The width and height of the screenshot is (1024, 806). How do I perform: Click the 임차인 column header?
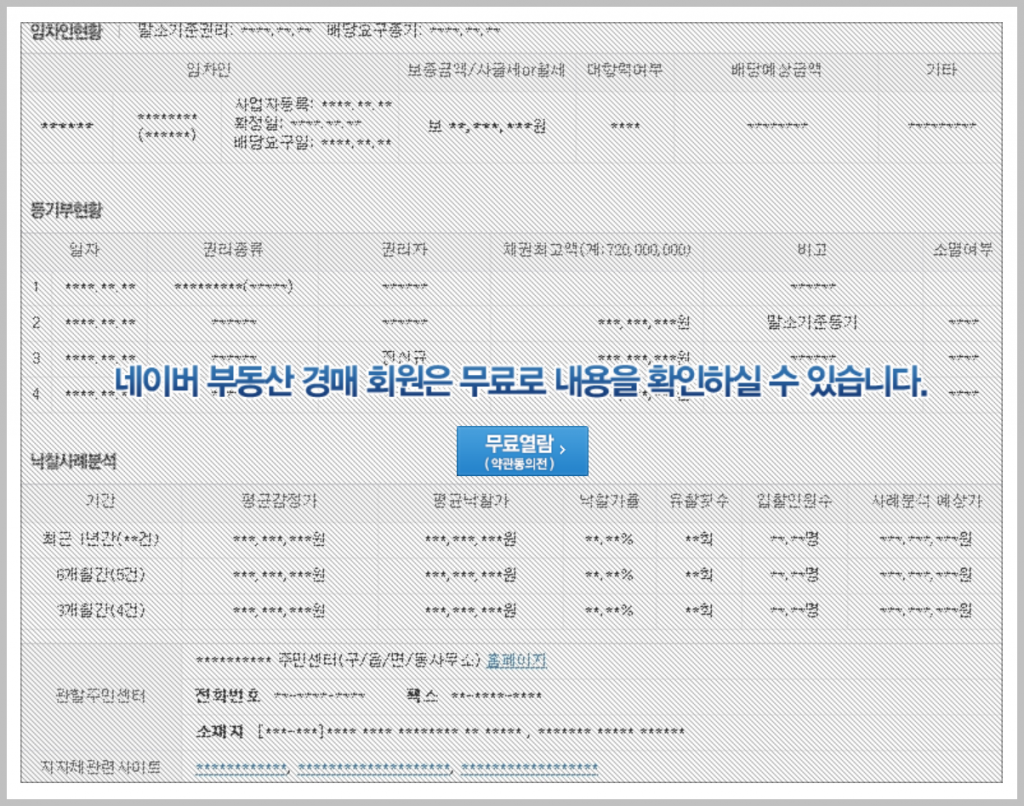[x=209, y=70]
